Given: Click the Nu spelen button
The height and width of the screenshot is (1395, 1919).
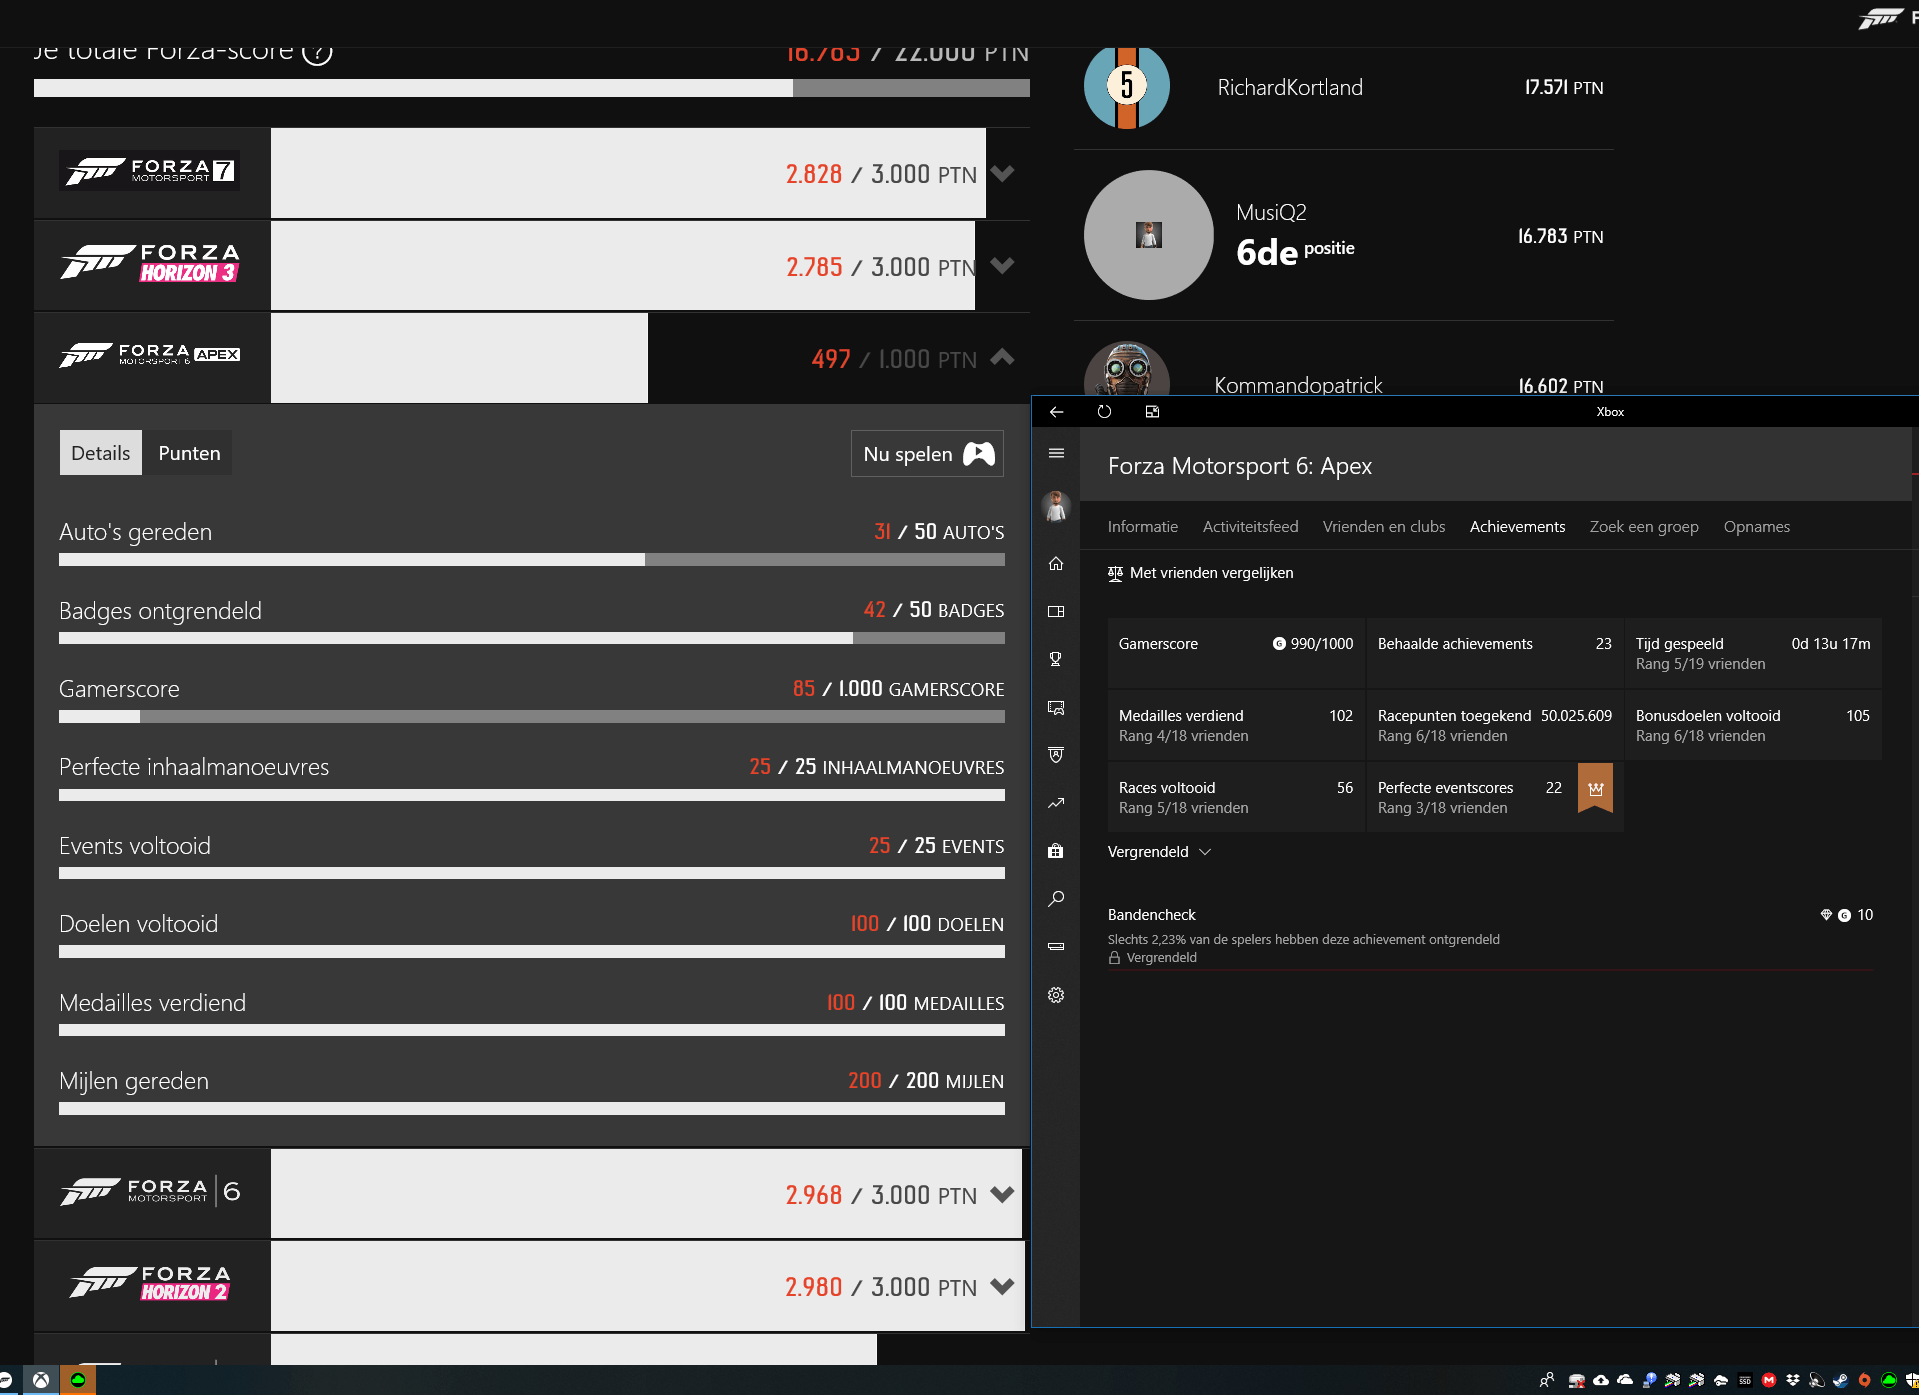Looking at the screenshot, I should 927,454.
